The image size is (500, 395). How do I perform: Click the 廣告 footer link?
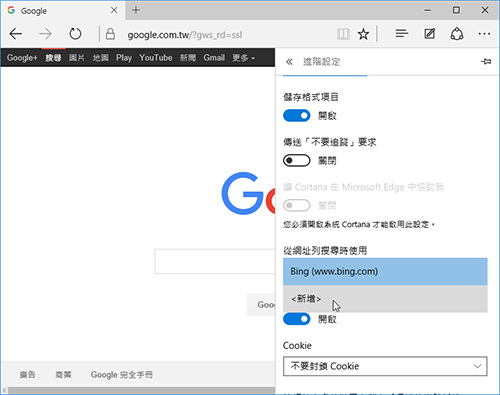click(27, 375)
